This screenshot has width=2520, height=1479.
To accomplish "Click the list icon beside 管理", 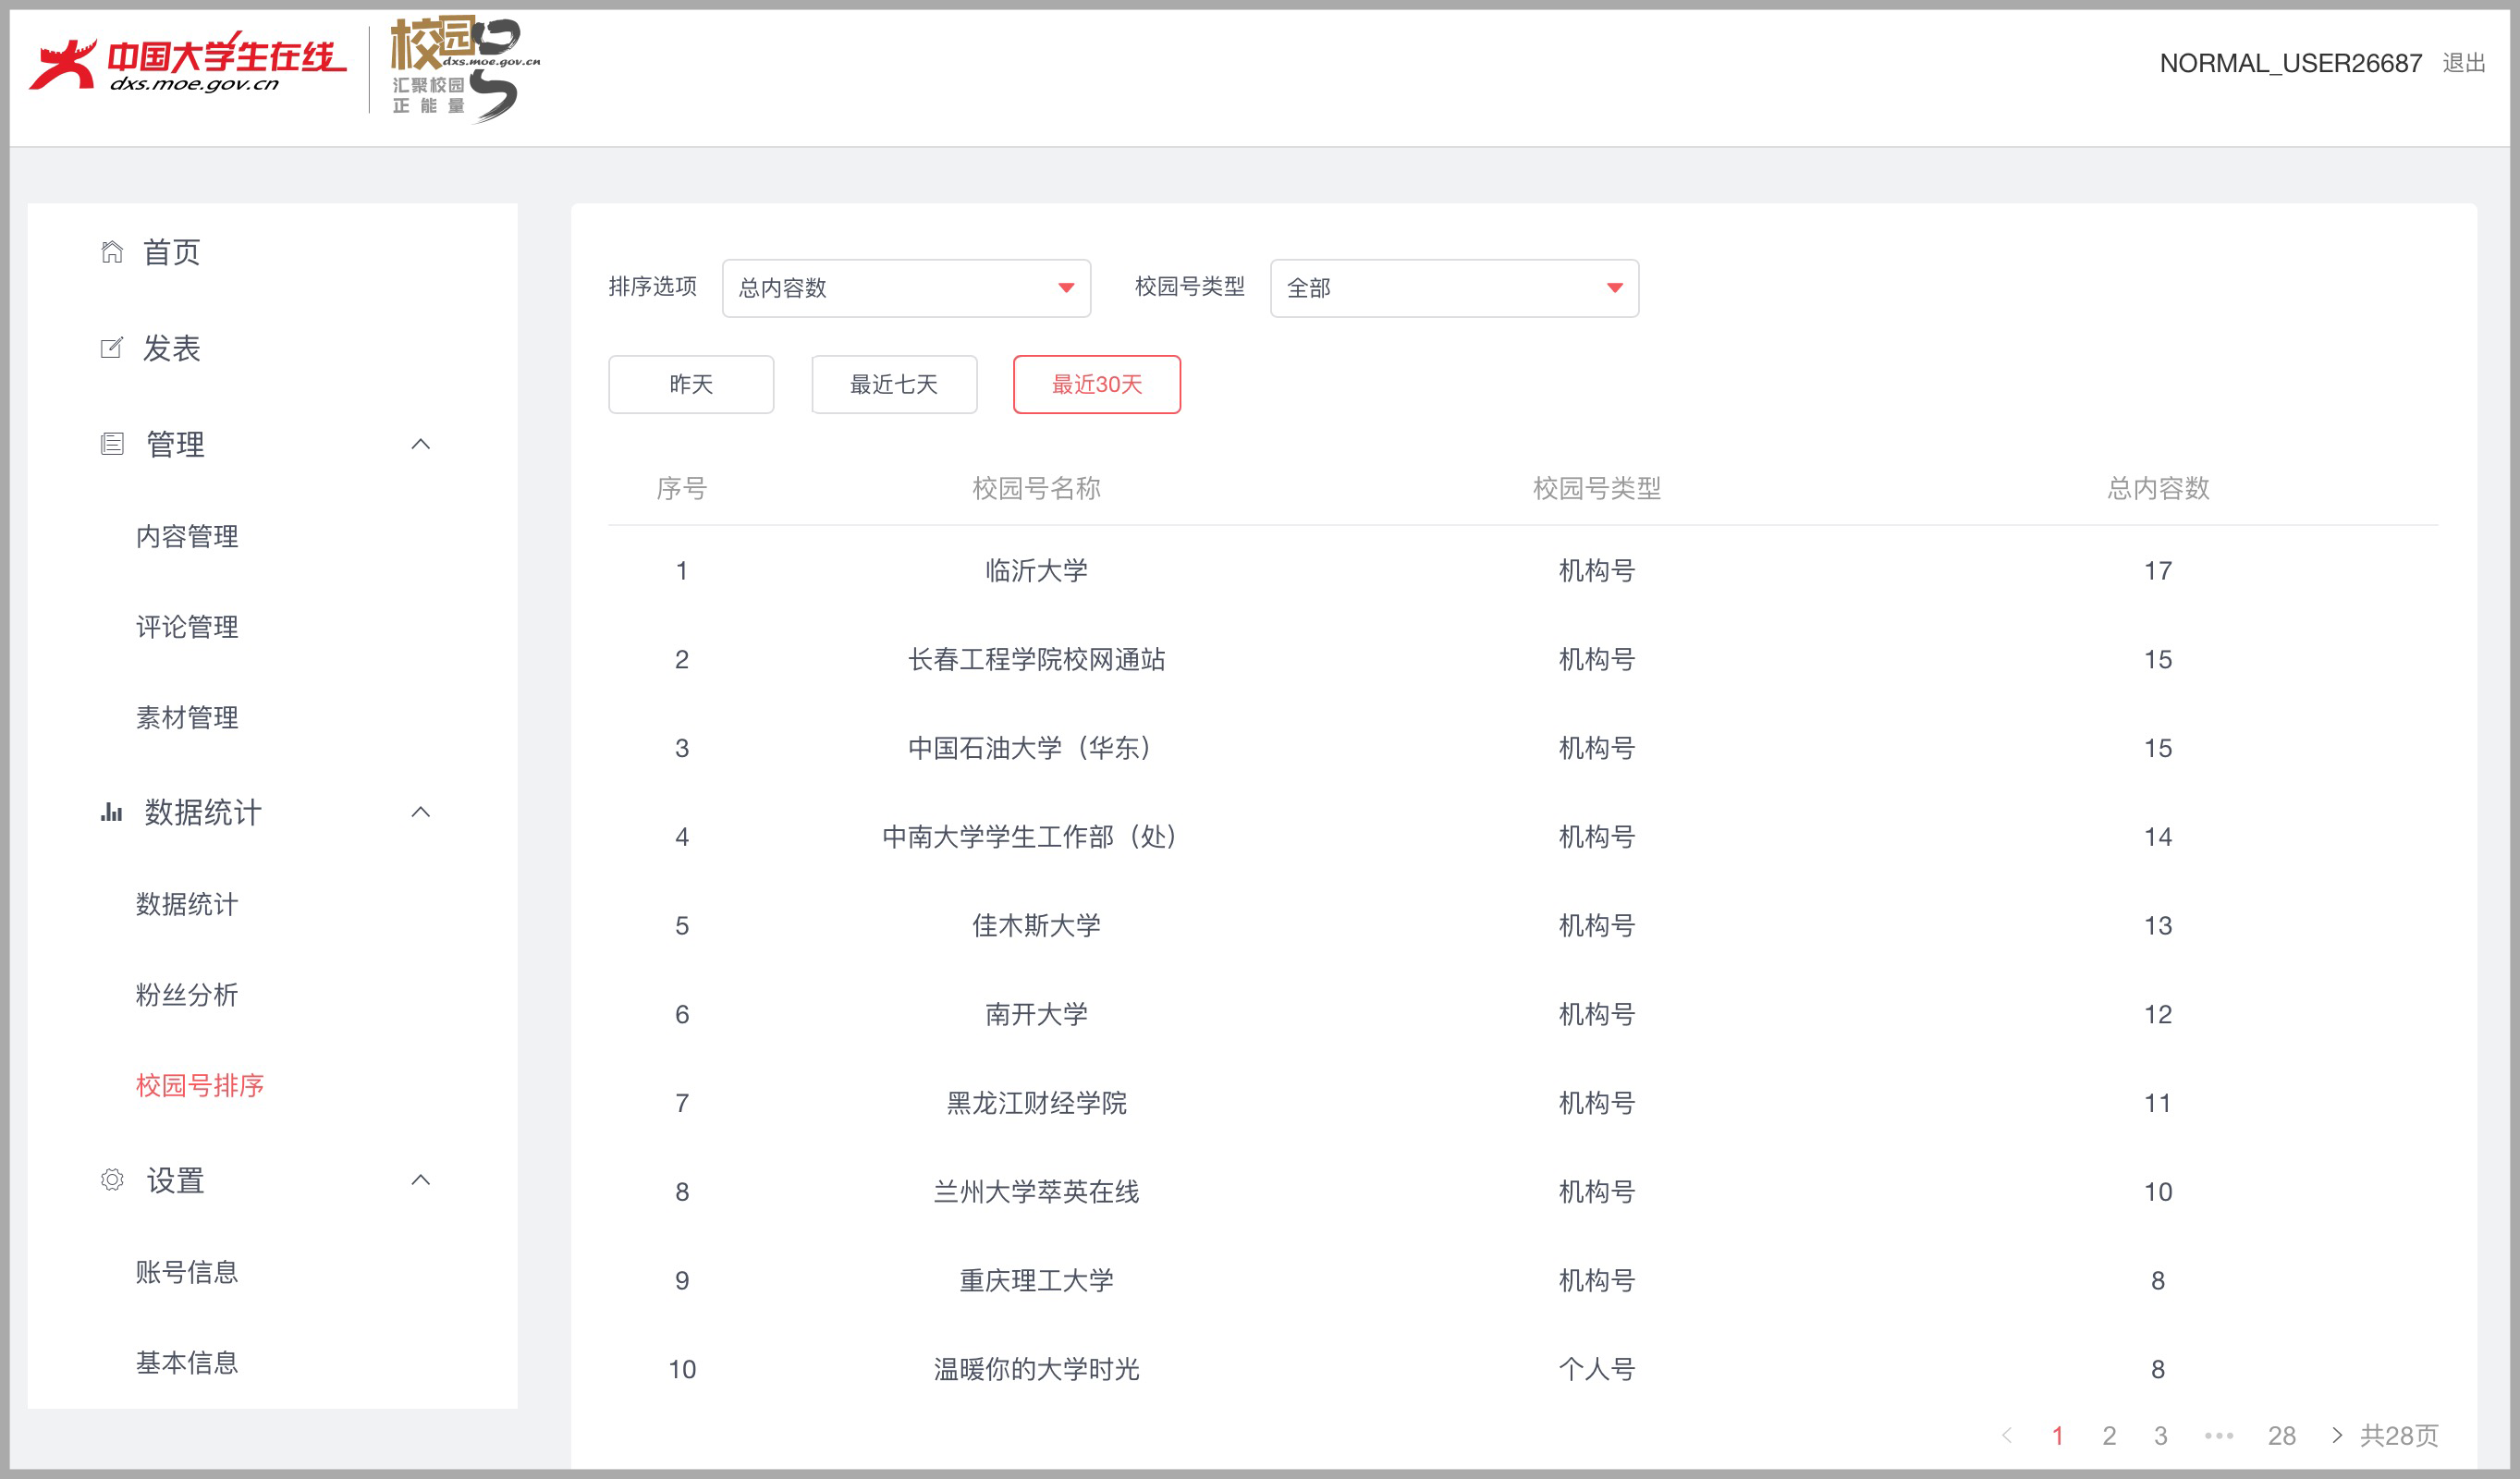I will (112, 444).
